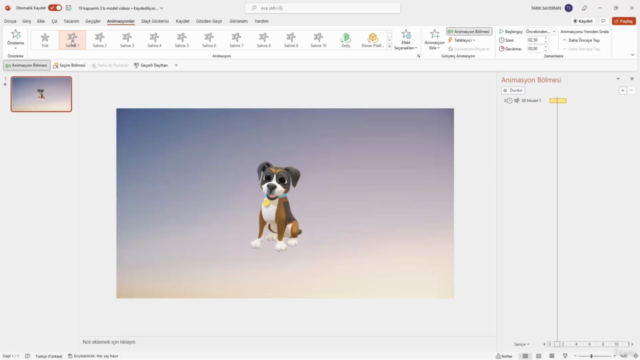Click the yellow animation timeline bar
Viewport: 640px width, 360px height.
(x=558, y=100)
